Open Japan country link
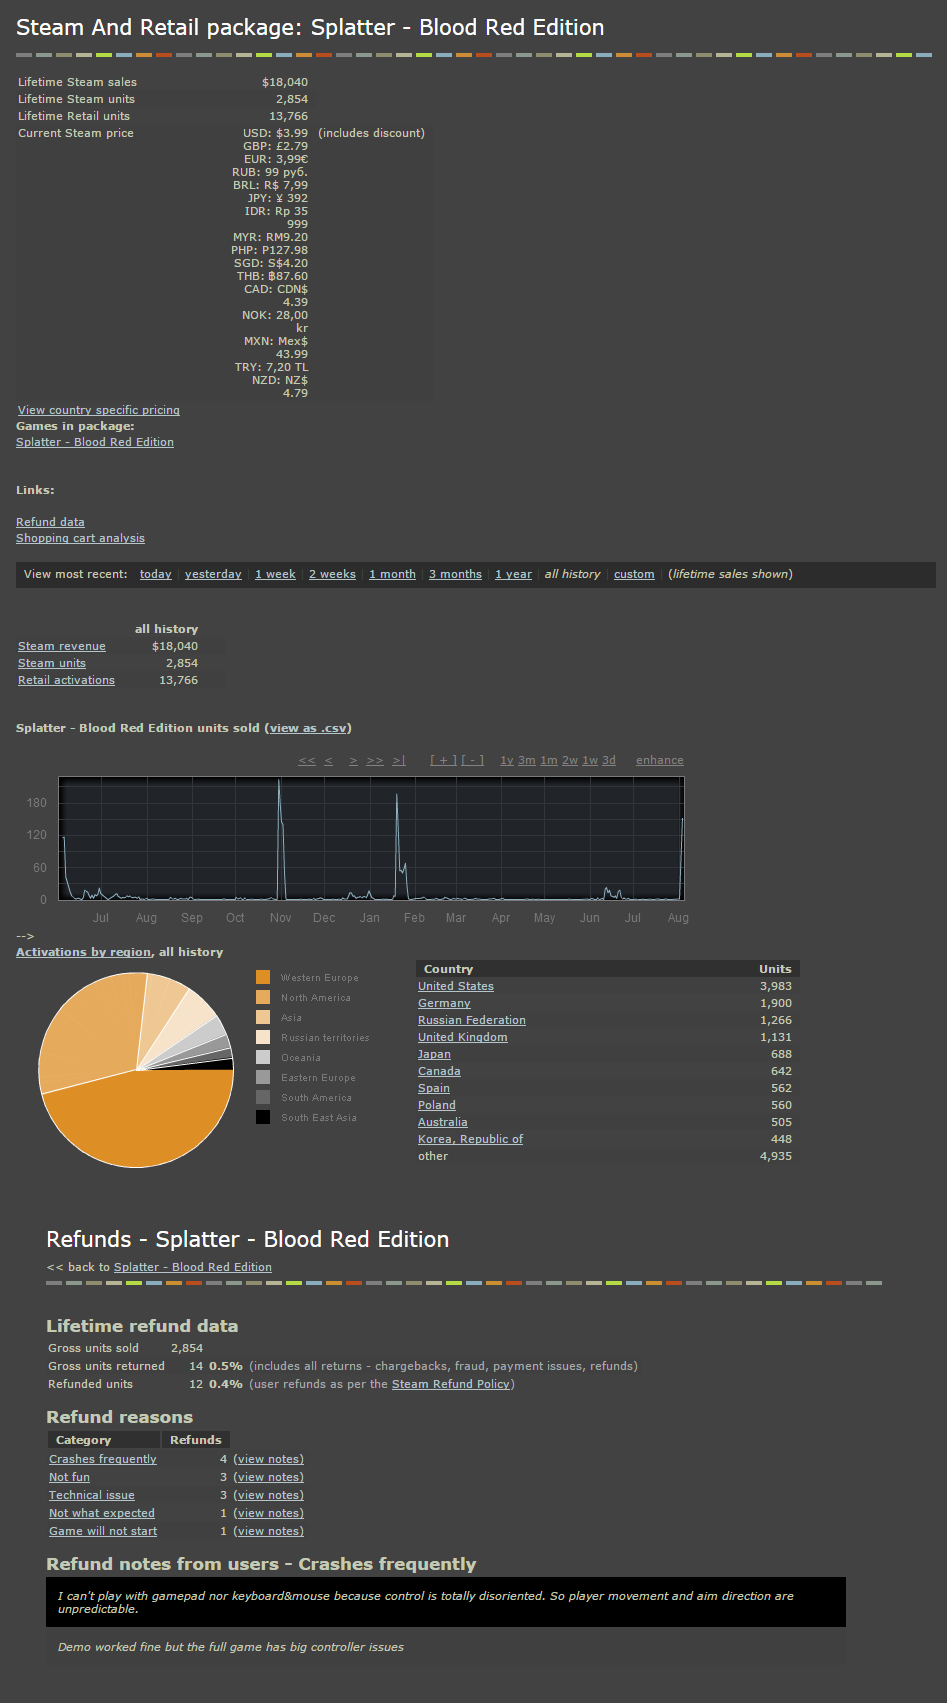This screenshot has height=1703, width=947. click(x=434, y=1054)
